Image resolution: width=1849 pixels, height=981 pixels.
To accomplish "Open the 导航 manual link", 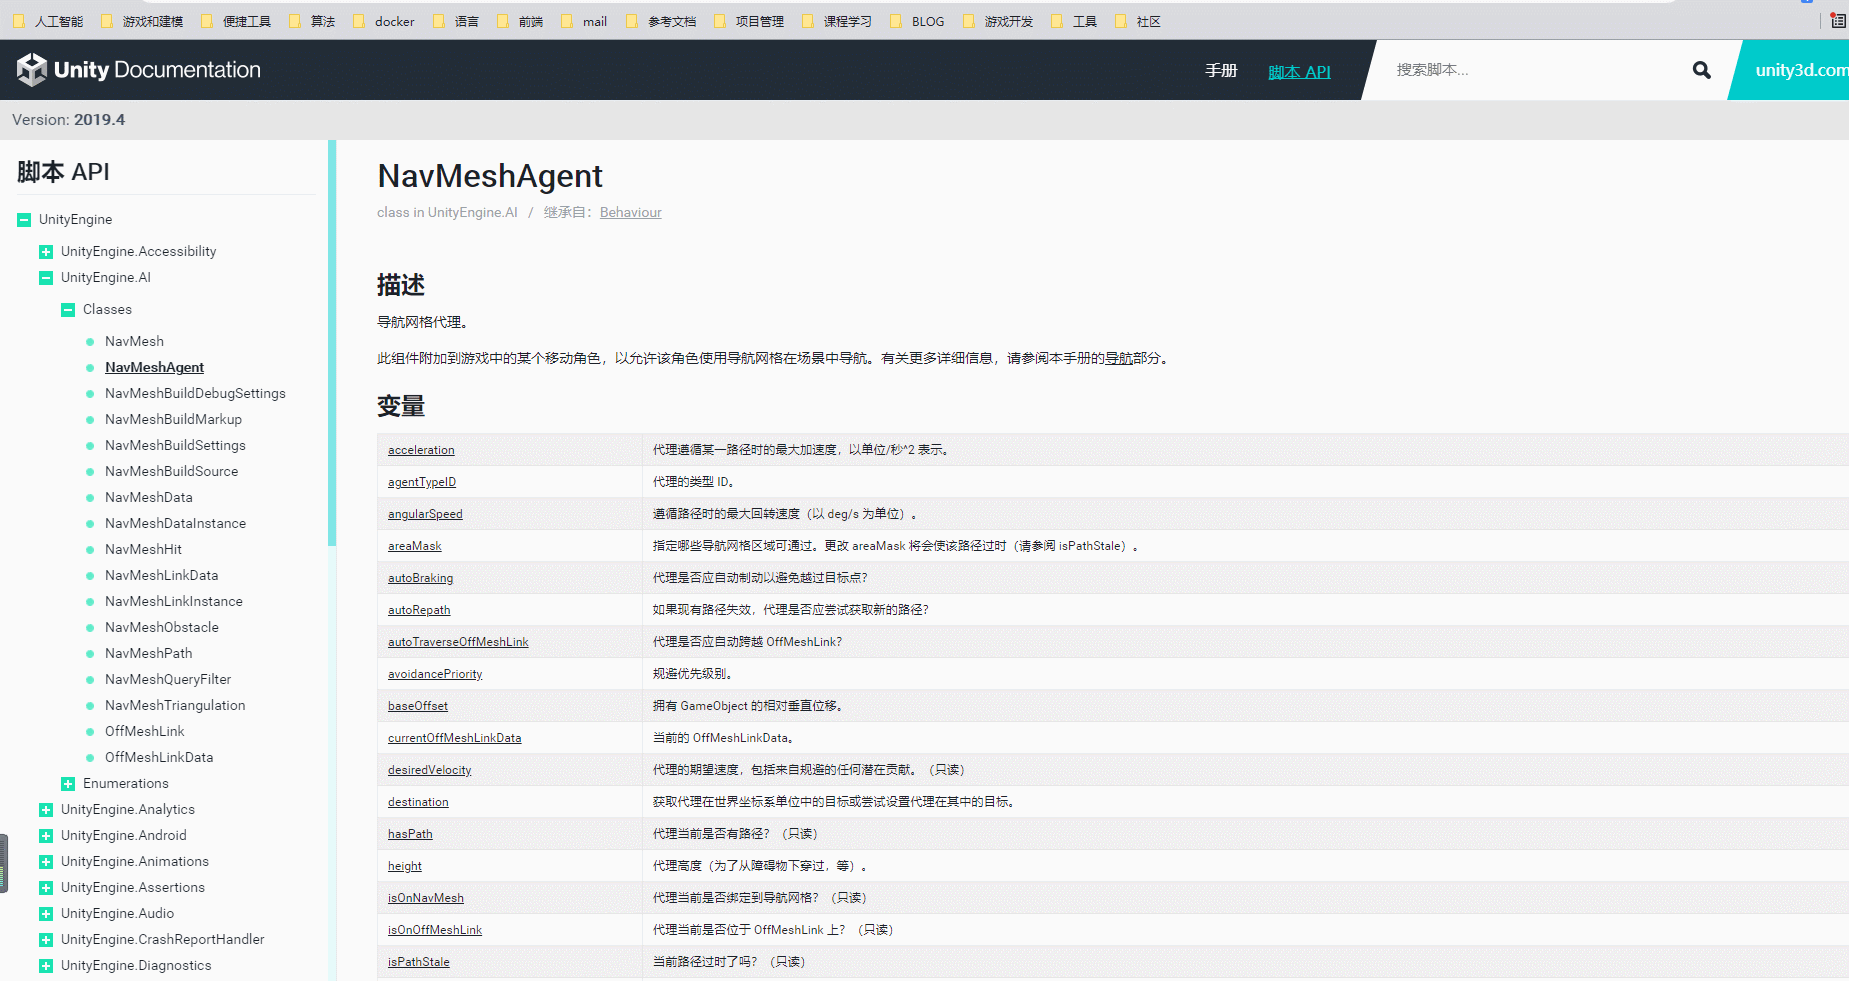I will coord(1118,358).
